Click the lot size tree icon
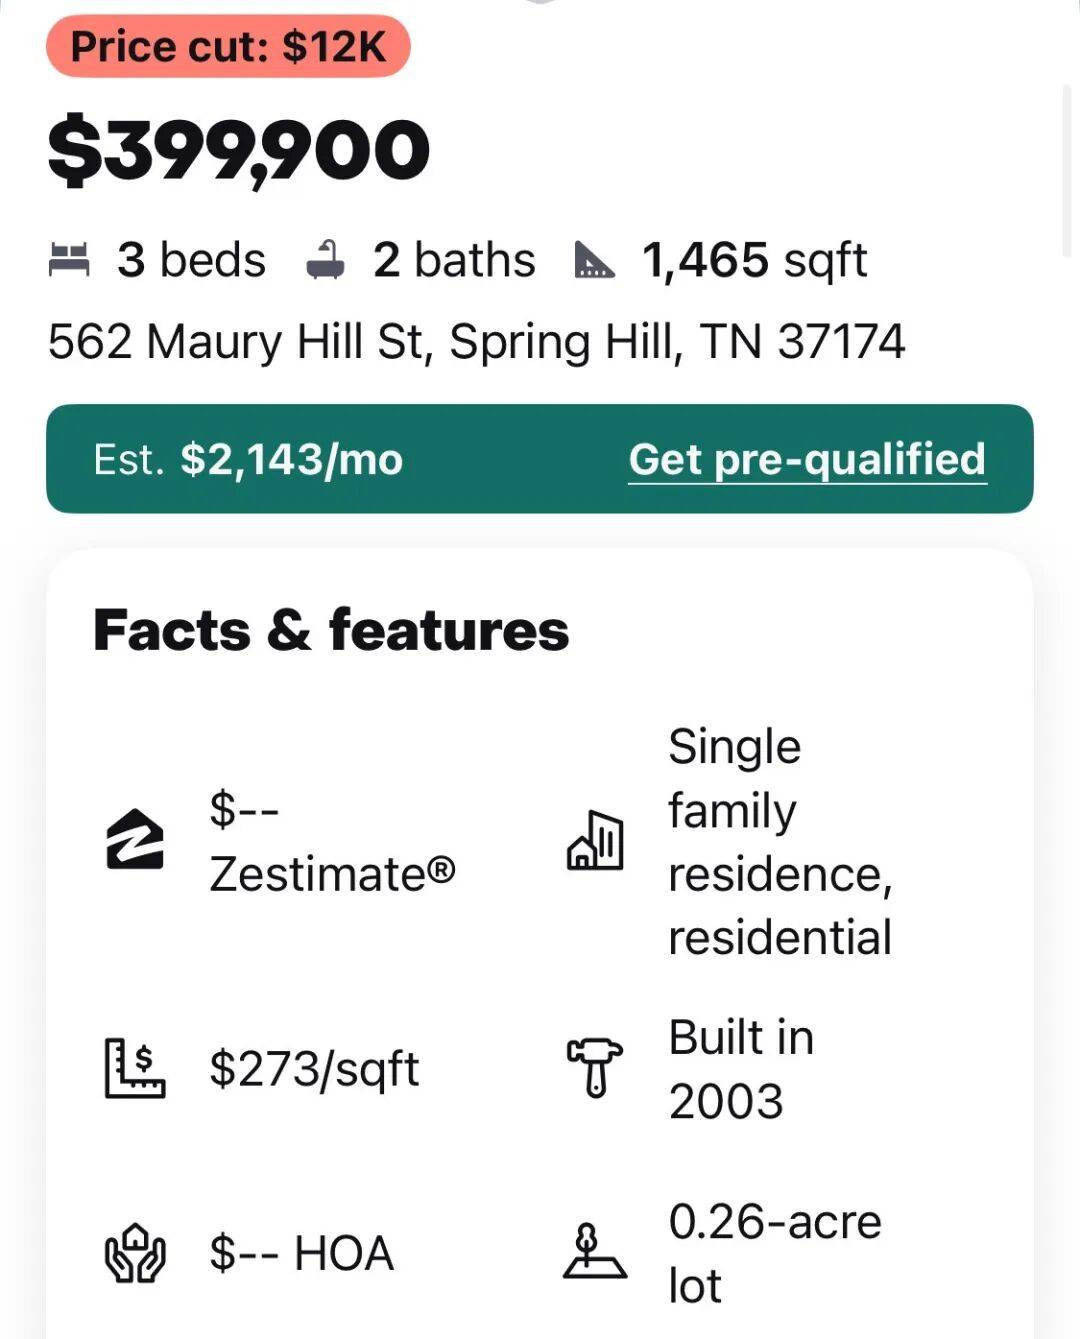The image size is (1080, 1339). 595,1252
